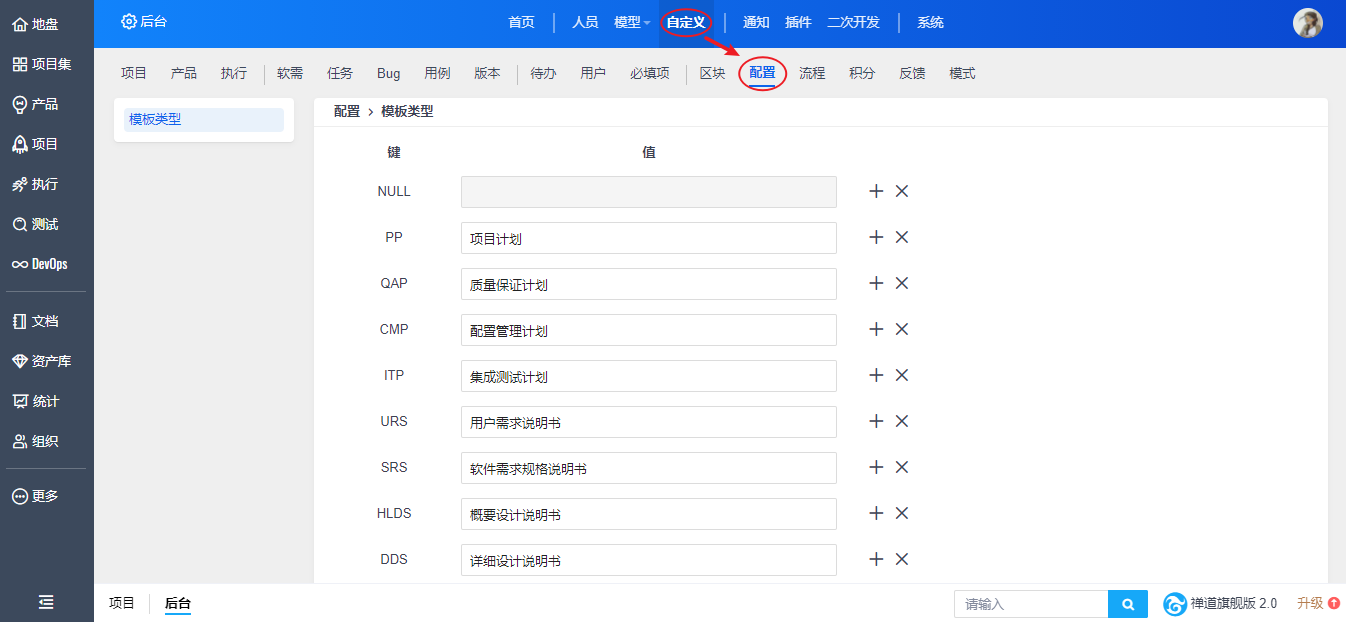Image resolution: width=1346 pixels, height=622 pixels.
Task: Click the search magnifier button
Action: (x=1128, y=604)
